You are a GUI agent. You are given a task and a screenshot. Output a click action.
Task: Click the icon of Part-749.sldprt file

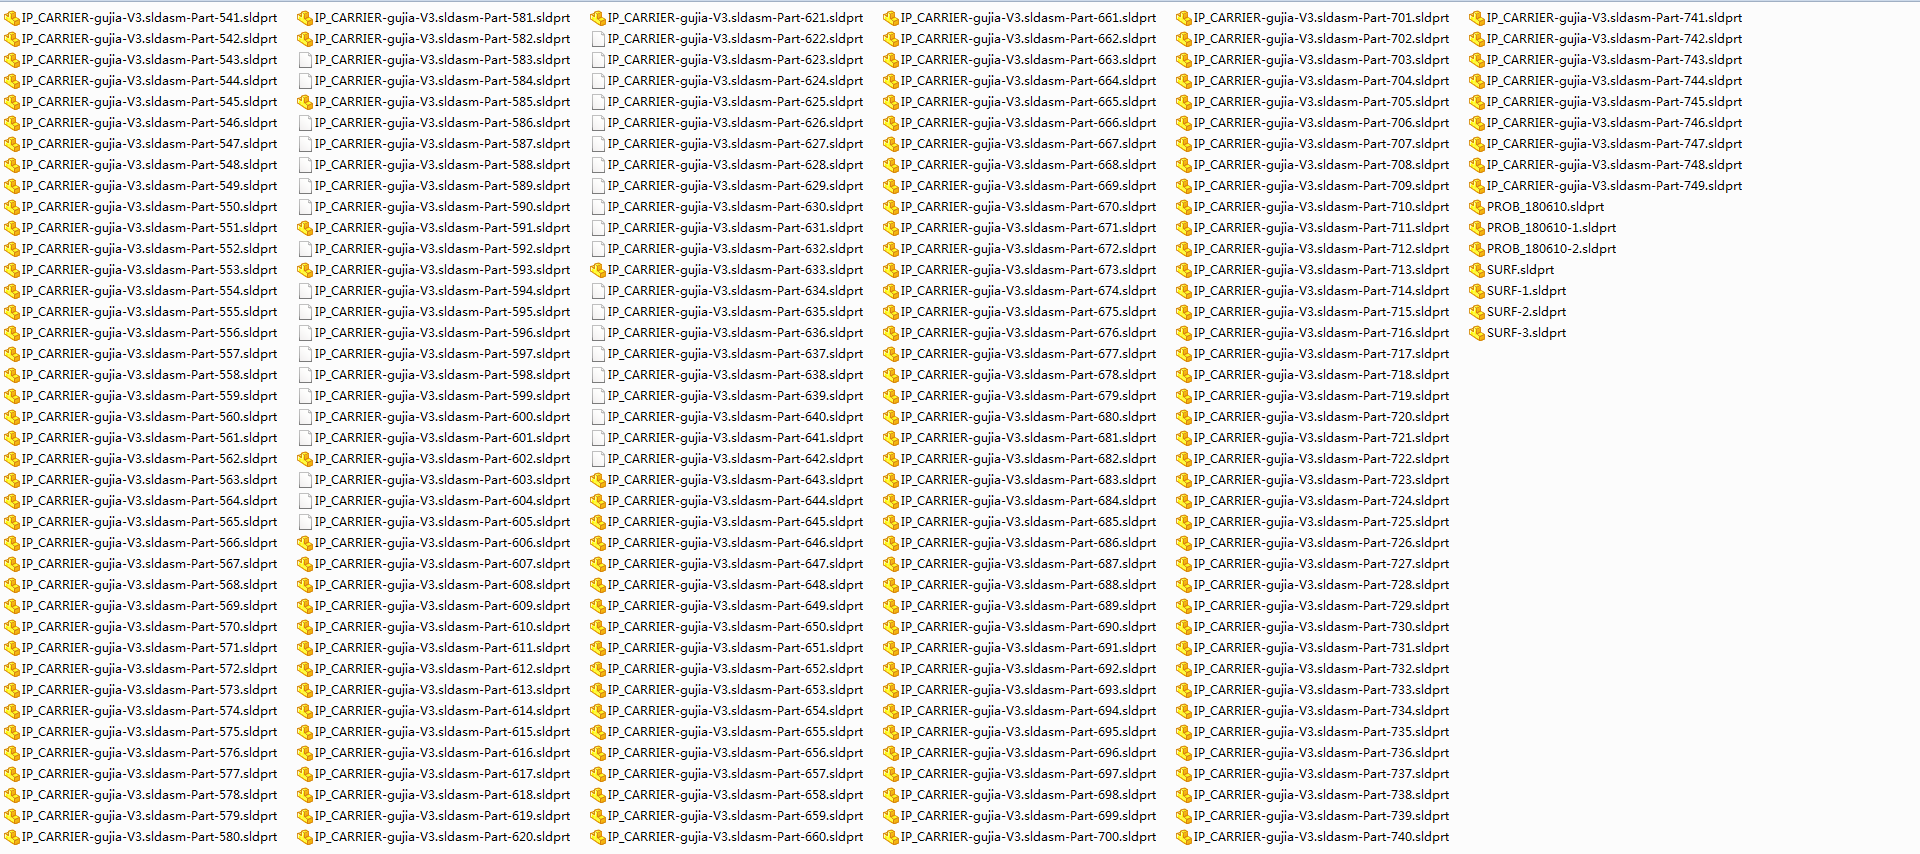click(1477, 186)
